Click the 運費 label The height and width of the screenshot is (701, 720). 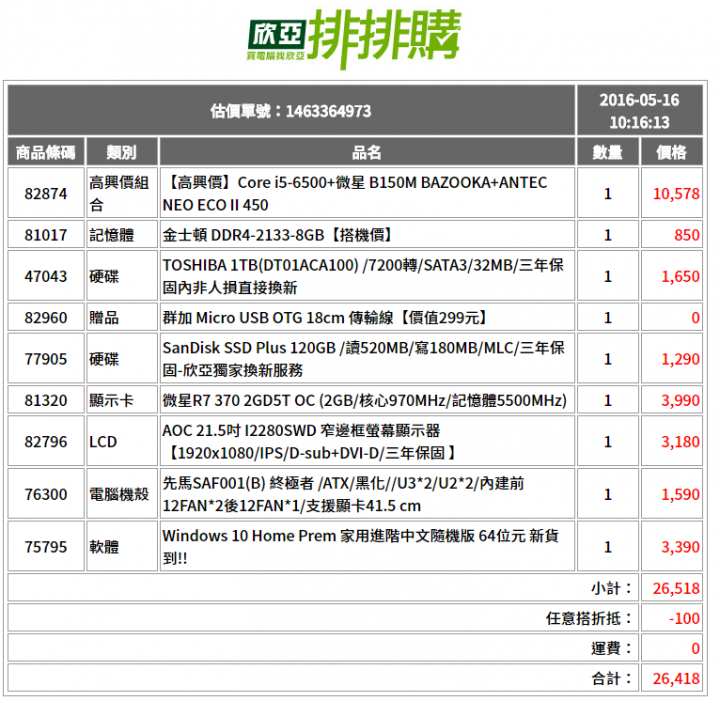[612, 648]
